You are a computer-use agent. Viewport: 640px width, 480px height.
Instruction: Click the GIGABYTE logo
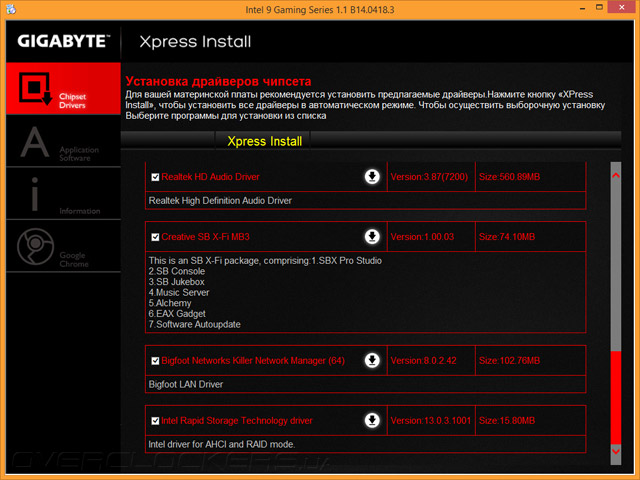tap(64, 41)
